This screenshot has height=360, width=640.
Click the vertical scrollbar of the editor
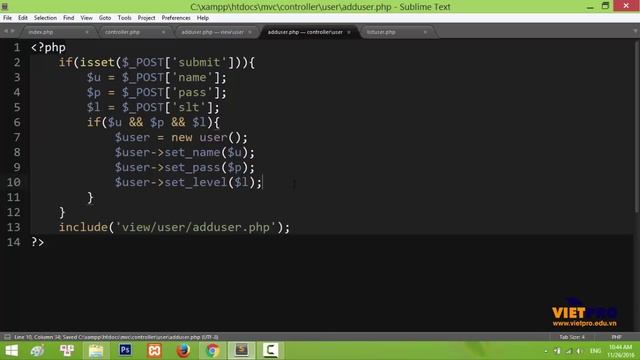[x=637, y=127]
